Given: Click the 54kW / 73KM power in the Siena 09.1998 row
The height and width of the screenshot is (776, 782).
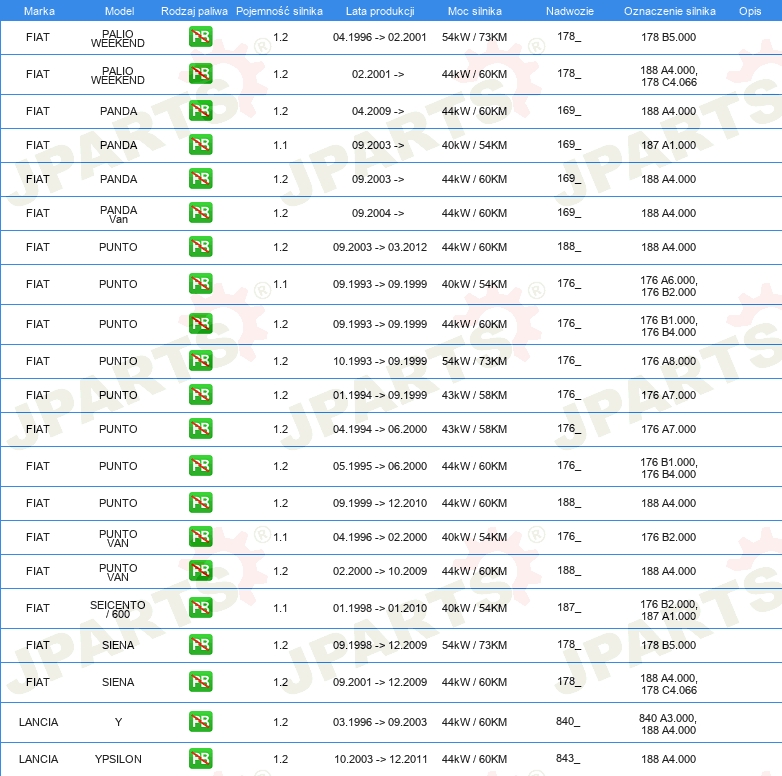Looking at the screenshot, I should click(474, 645).
